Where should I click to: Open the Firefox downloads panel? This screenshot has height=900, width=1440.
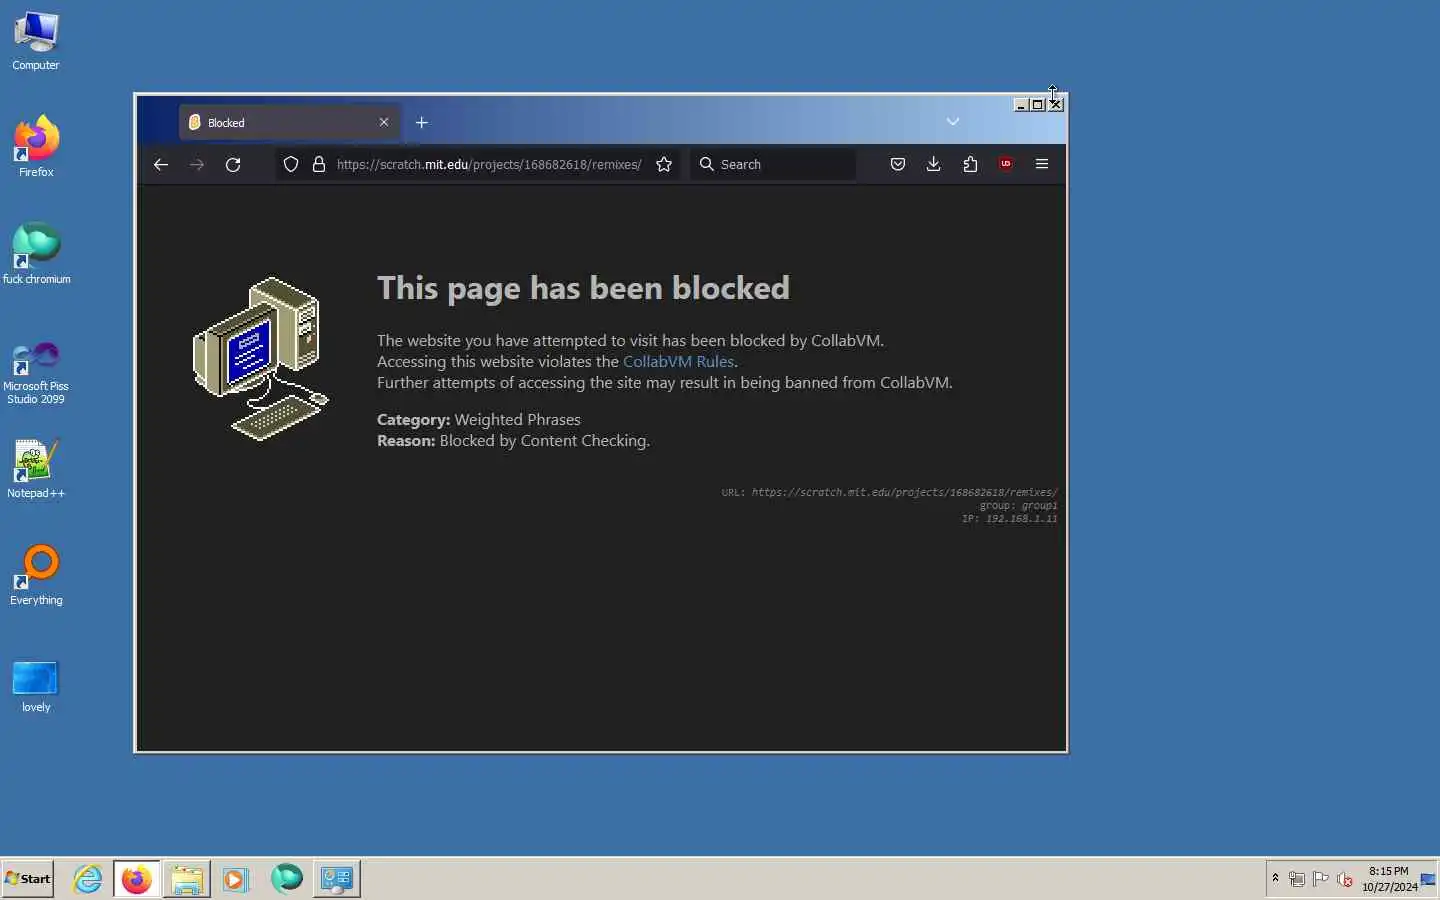pyautogui.click(x=934, y=165)
